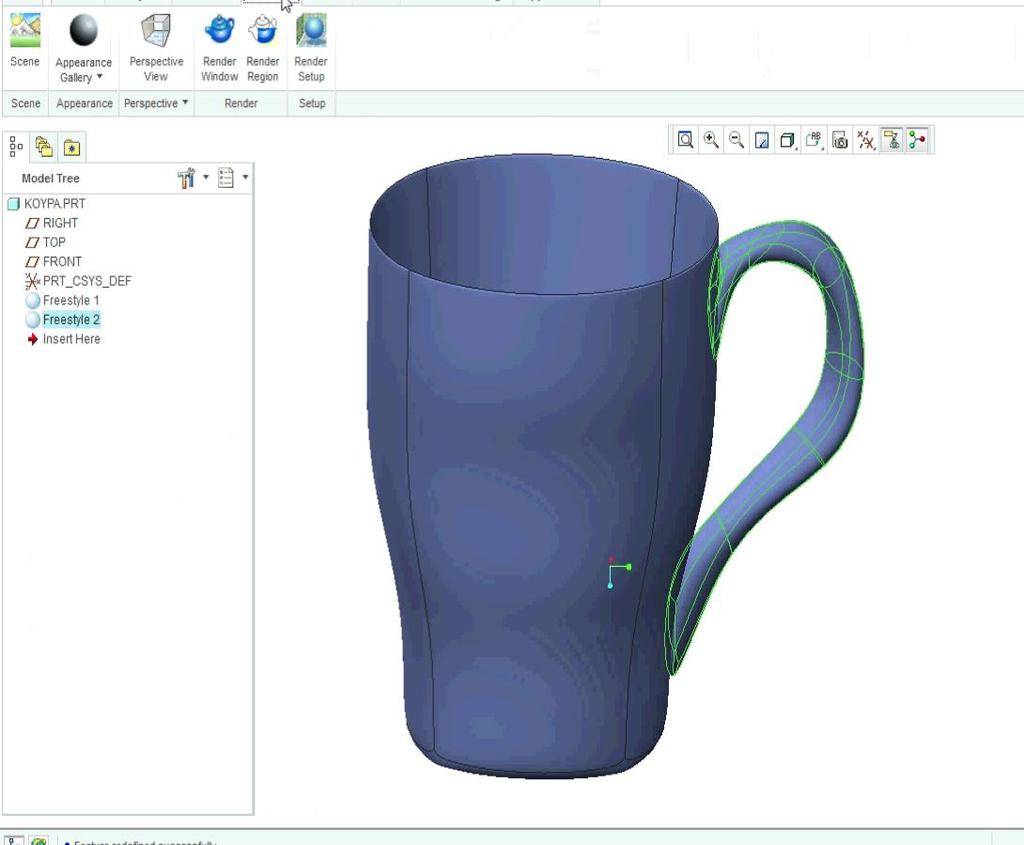Screen dimensions: 1024x845
Task: Click the Scene group label
Action: 25,103
